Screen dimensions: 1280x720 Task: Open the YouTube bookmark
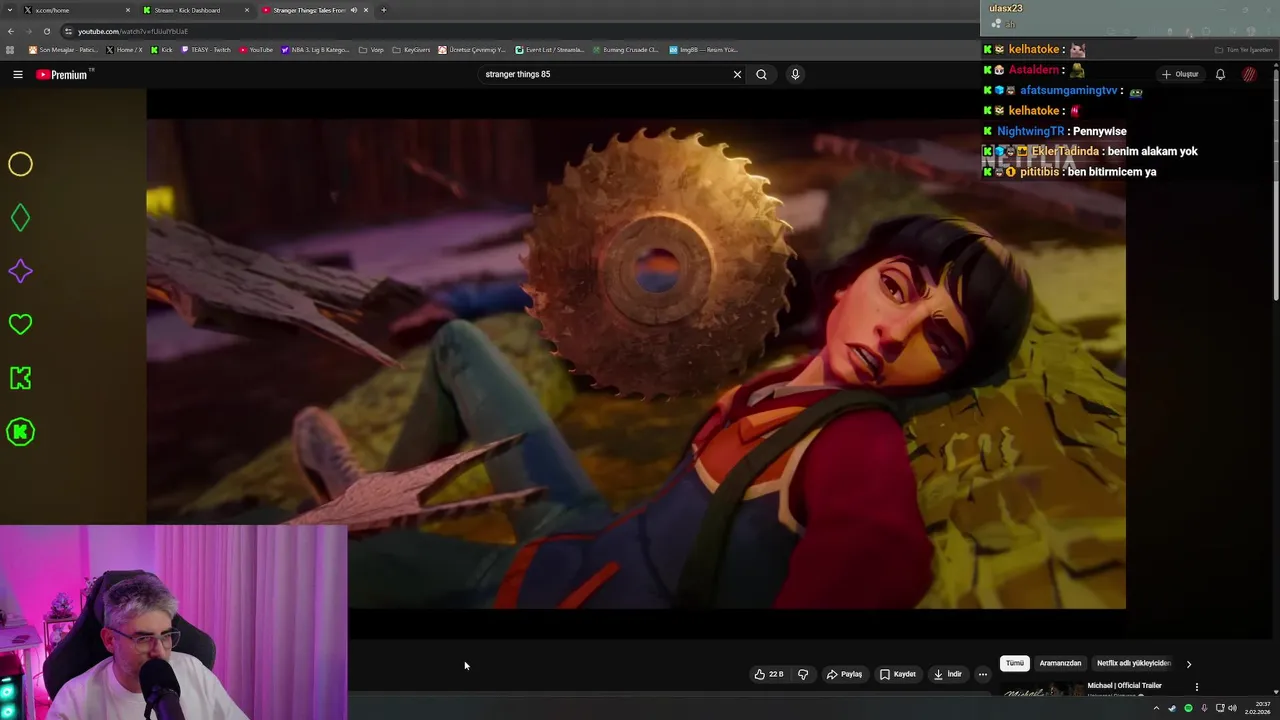coord(256,49)
